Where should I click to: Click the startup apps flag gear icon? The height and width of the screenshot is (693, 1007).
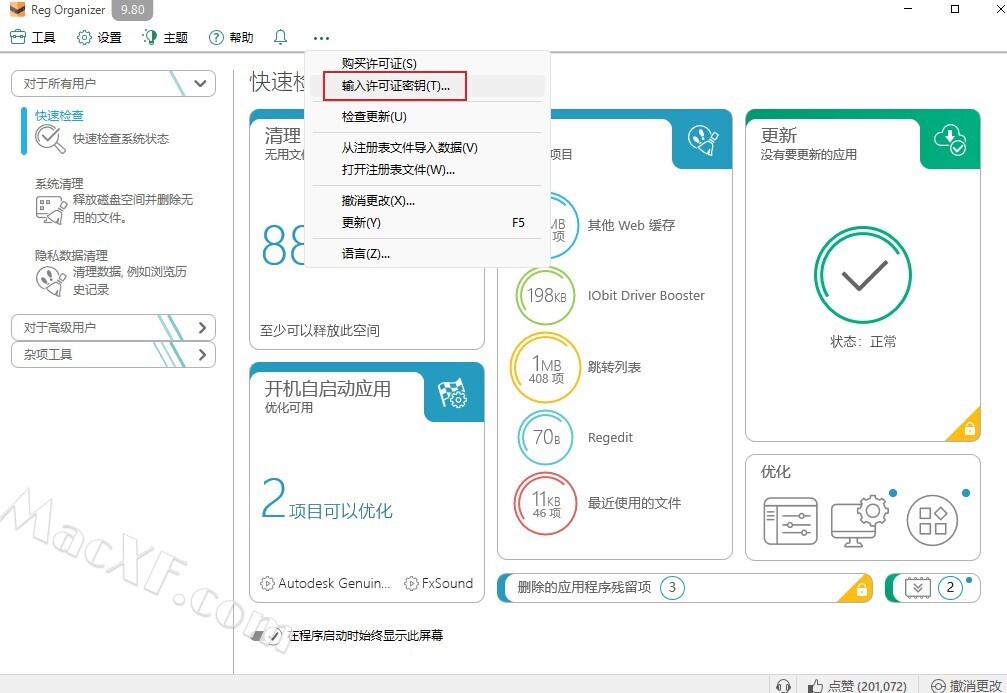[452, 393]
